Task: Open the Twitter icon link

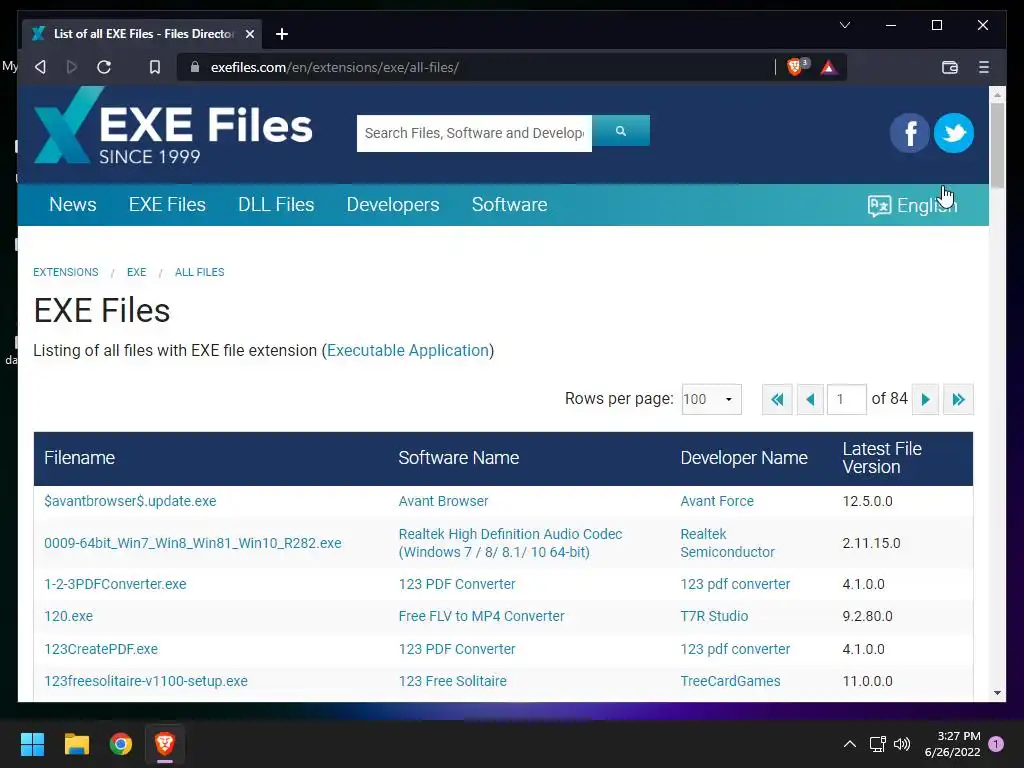Action: point(953,133)
